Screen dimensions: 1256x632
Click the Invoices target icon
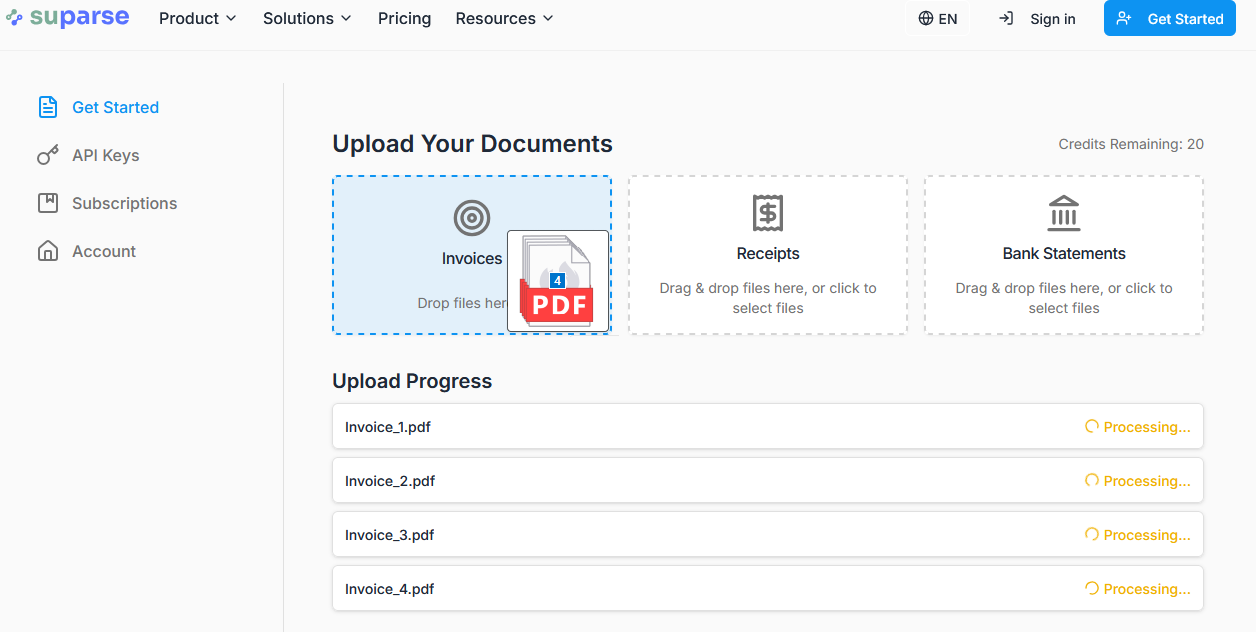pyautogui.click(x=472, y=217)
